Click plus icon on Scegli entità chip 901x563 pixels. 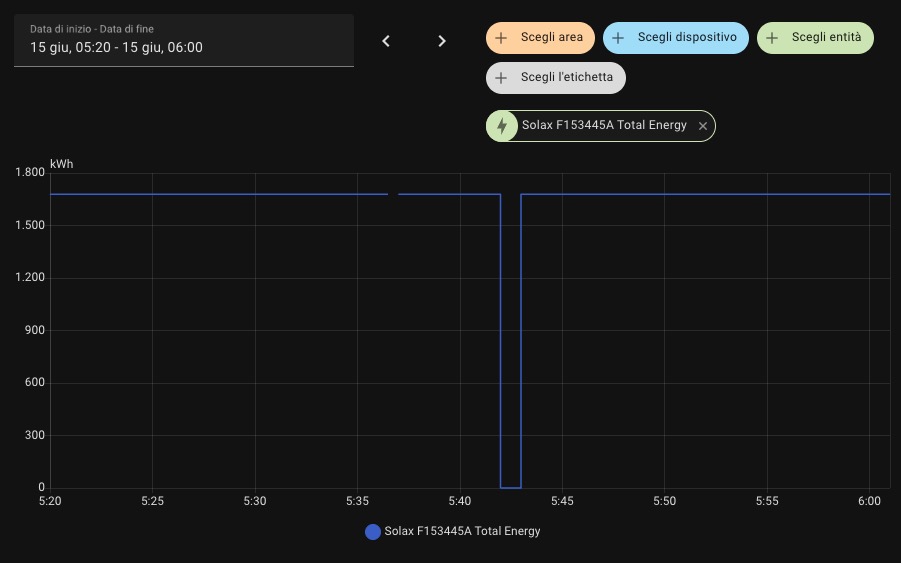click(772, 38)
